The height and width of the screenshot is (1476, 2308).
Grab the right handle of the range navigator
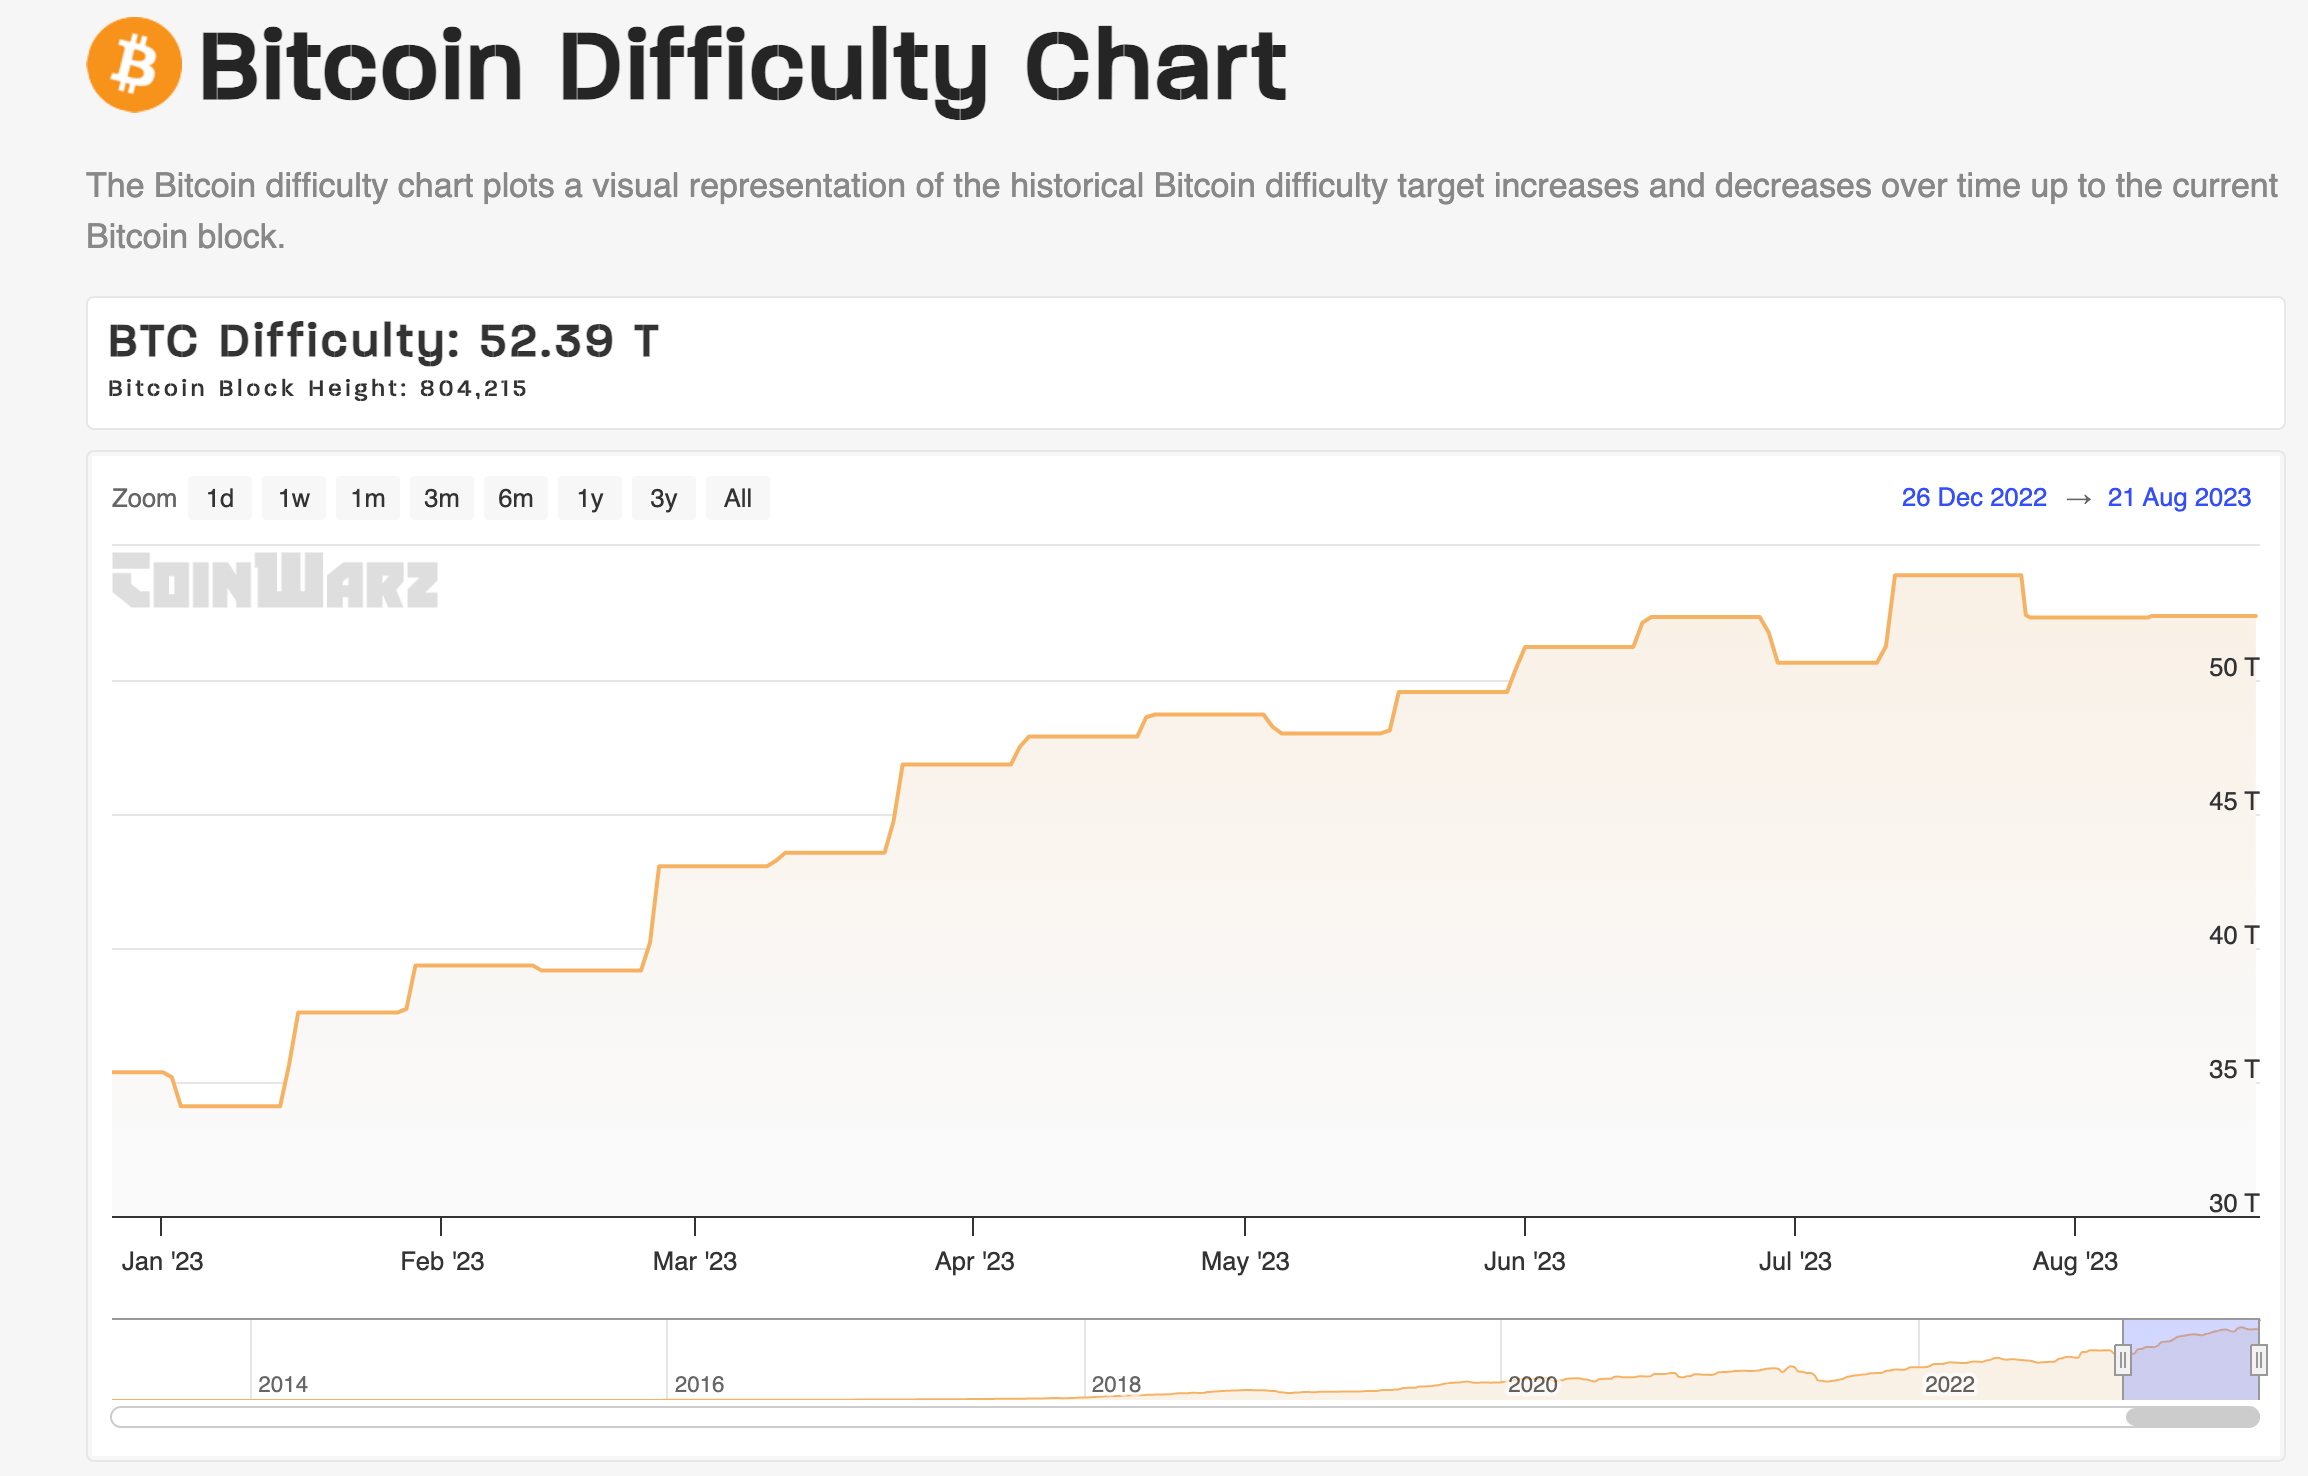[2260, 1359]
